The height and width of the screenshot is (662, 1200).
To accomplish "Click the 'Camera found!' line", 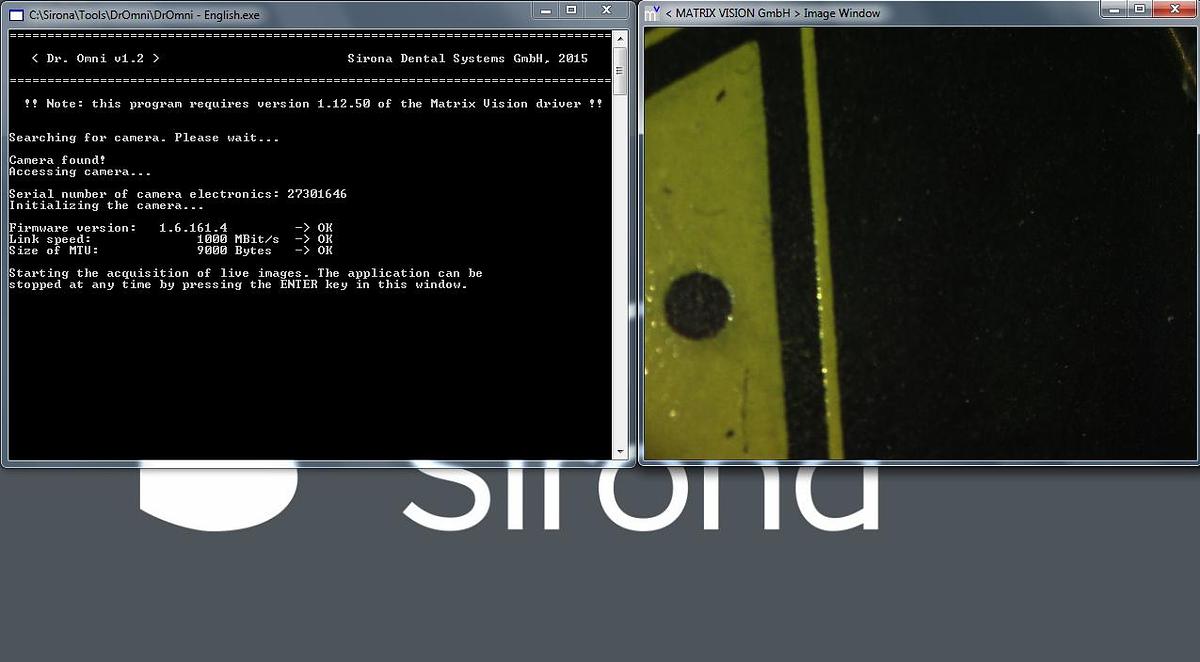I will (x=57, y=160).
